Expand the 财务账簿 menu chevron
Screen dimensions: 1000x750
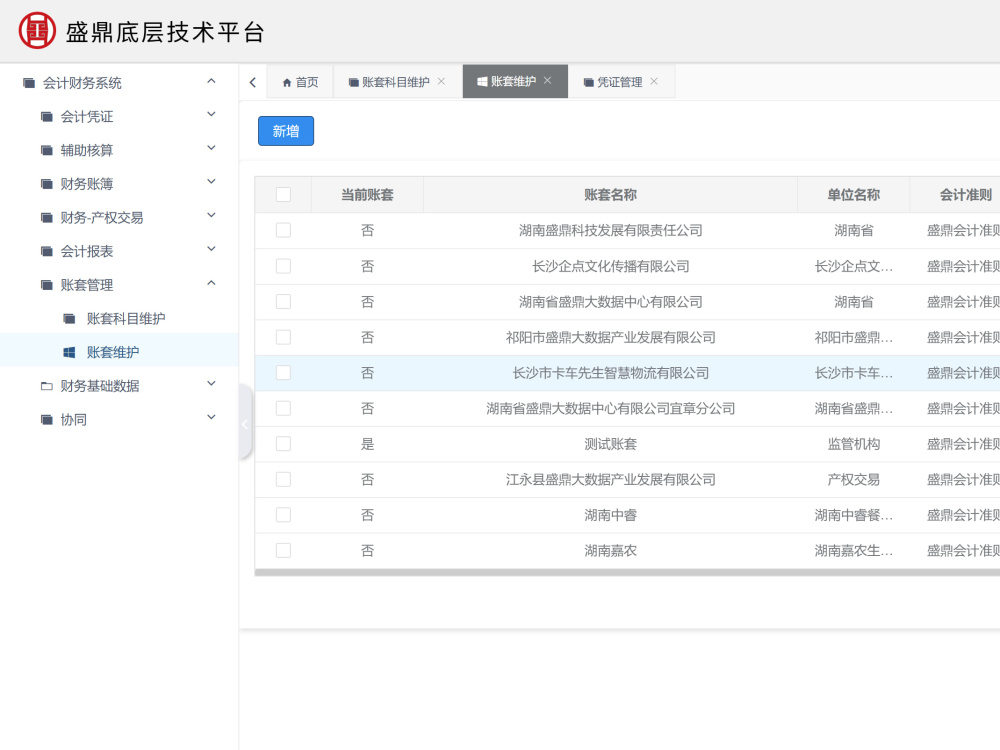click(x=211, y=182)
